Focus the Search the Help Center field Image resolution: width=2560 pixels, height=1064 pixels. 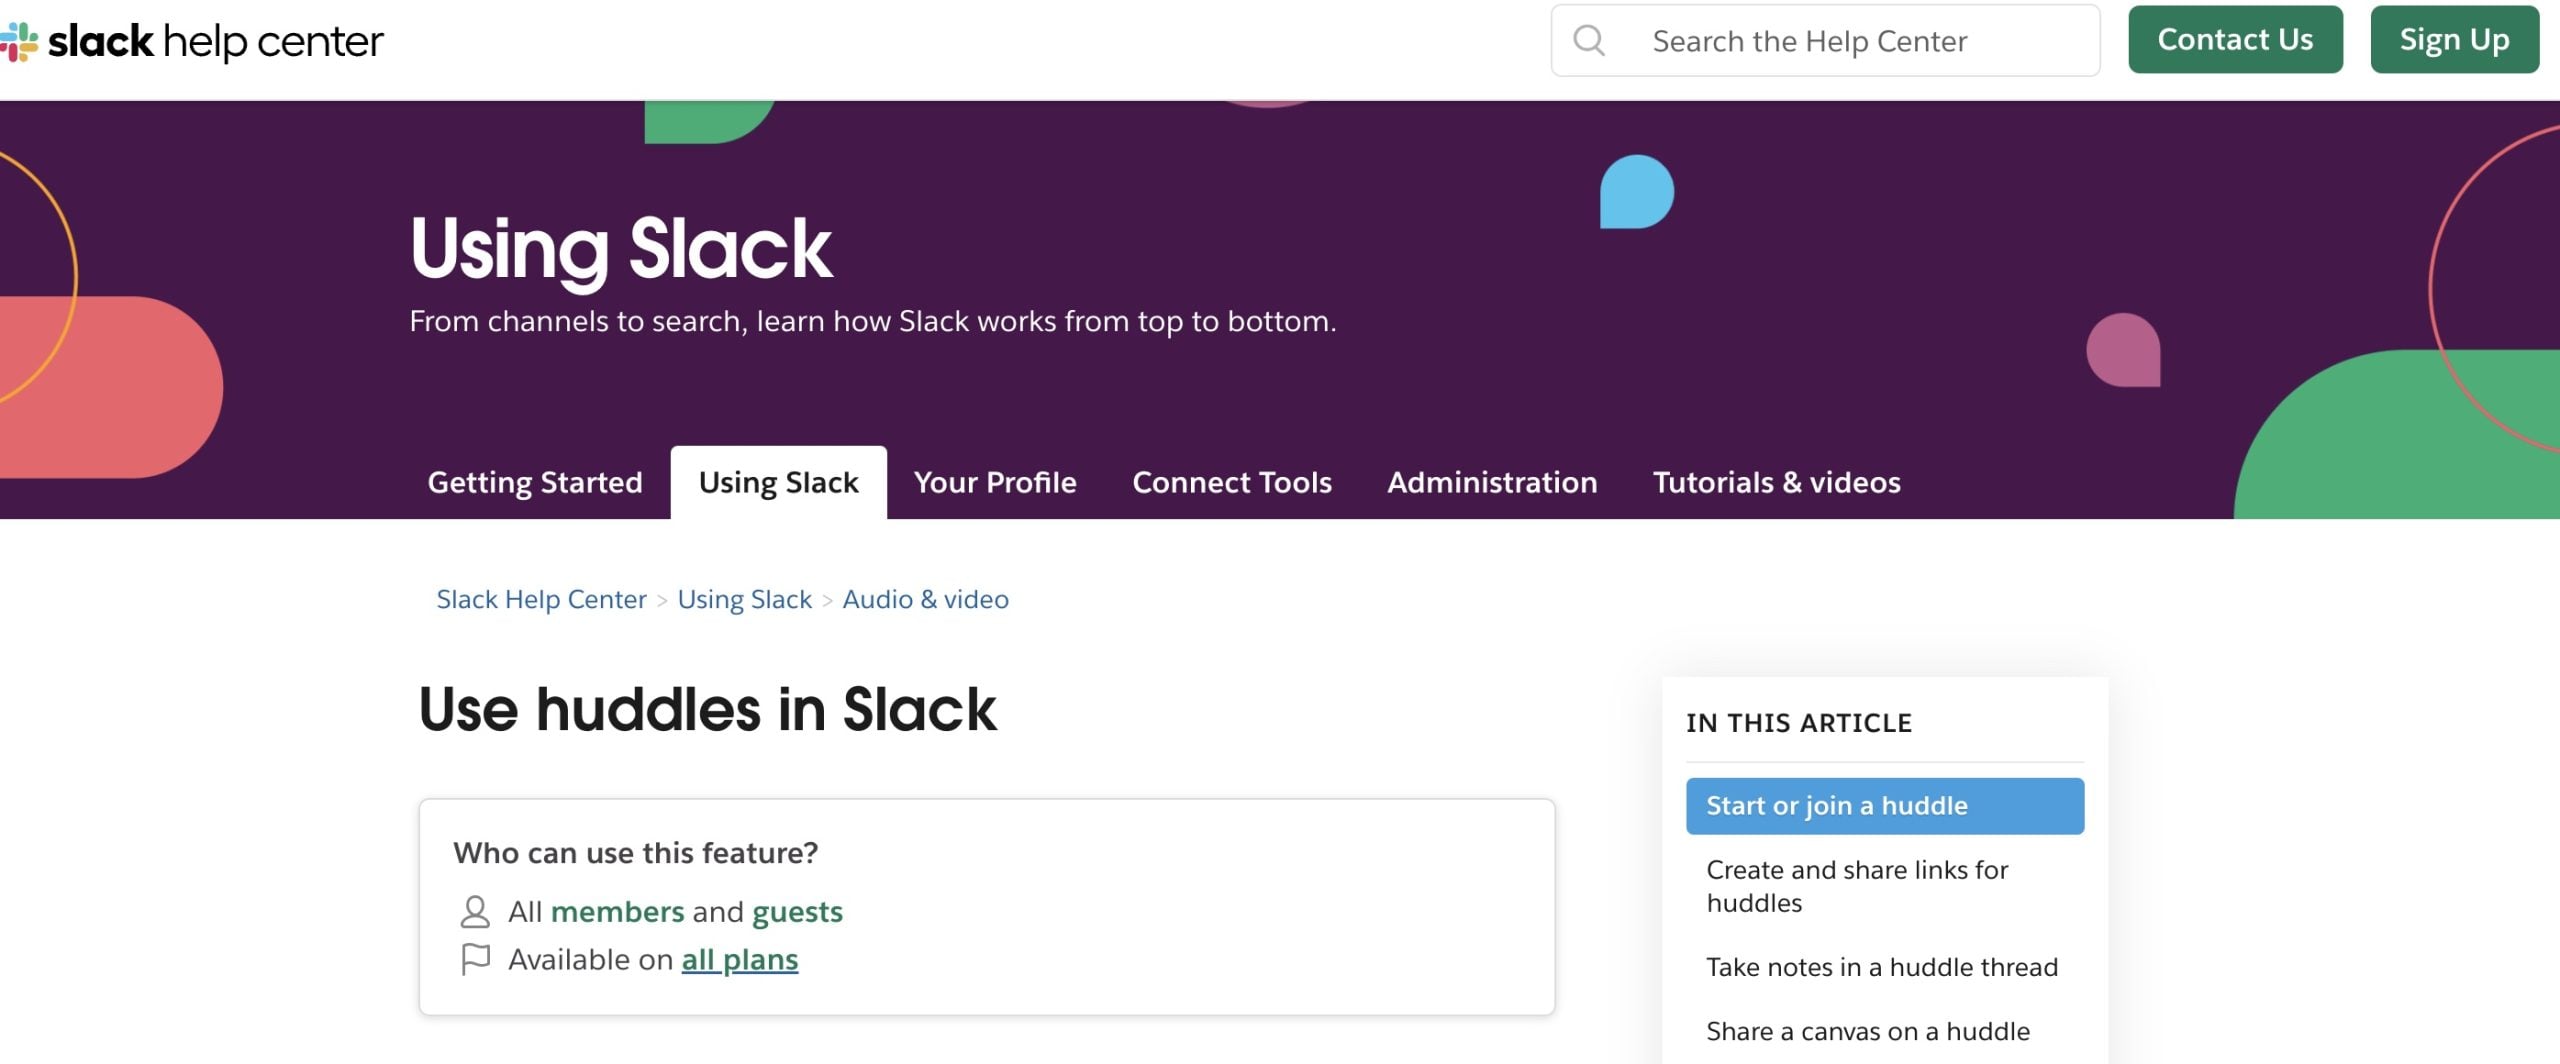tap(1825, 41)
